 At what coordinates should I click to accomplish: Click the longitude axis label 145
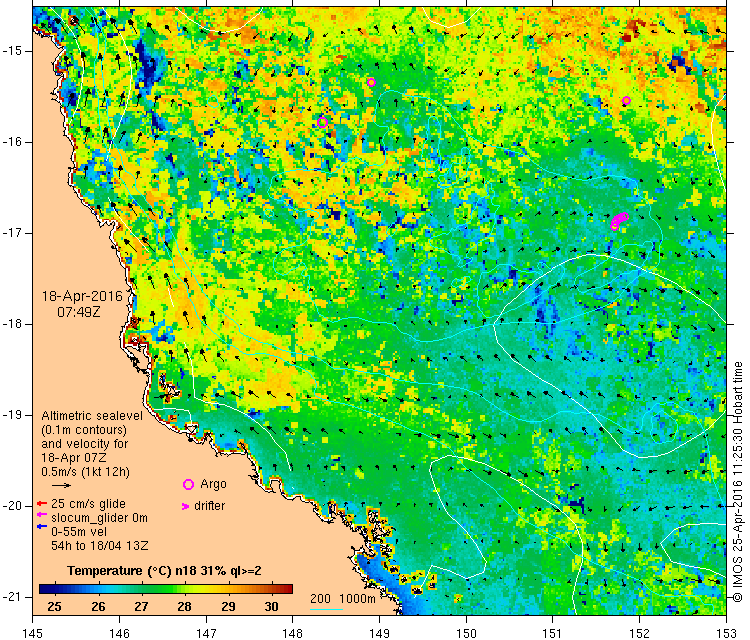pos(33,633)
